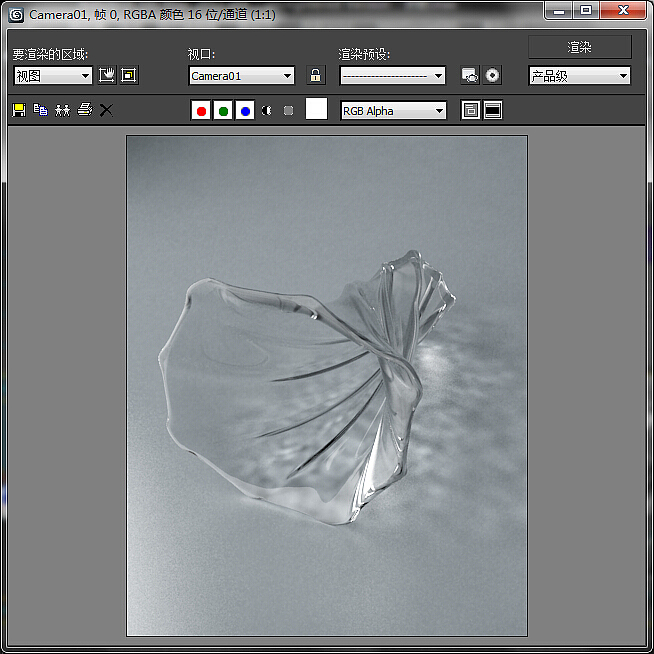Clear the rendered frame with the X icon
Screen dimensions: 654x654
106,111
